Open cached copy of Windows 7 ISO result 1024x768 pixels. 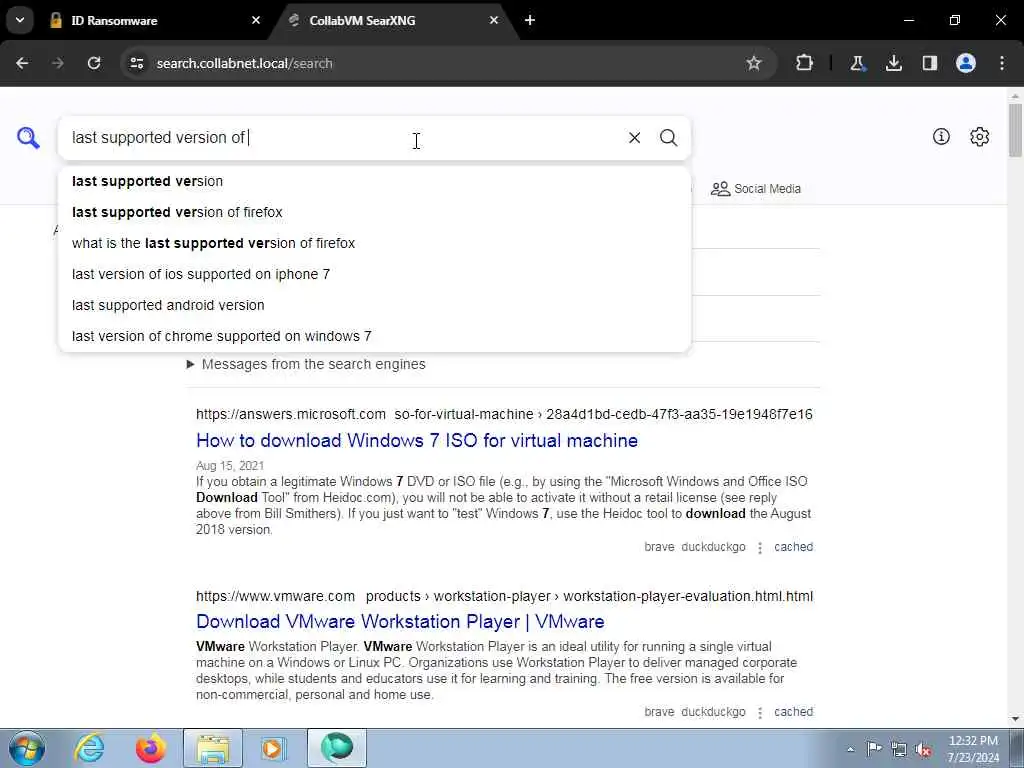(x=793, y=547)
